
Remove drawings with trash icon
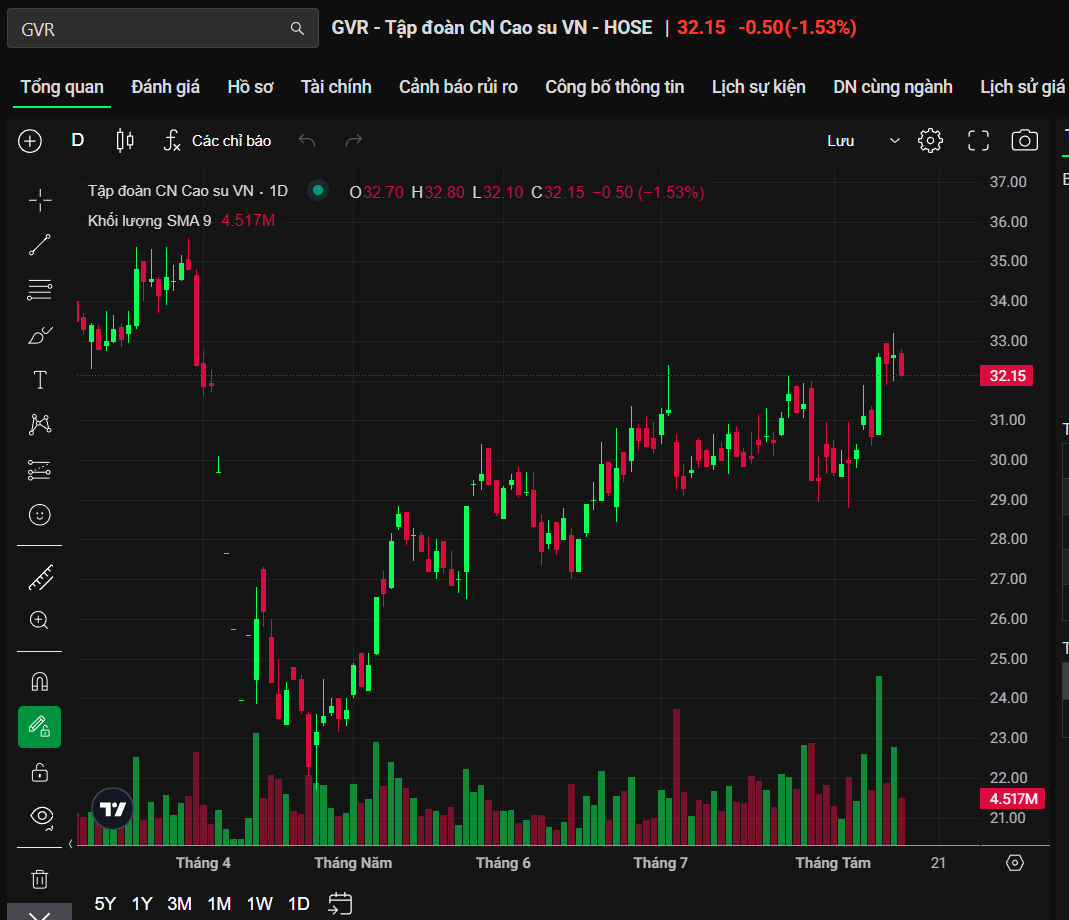40,879
